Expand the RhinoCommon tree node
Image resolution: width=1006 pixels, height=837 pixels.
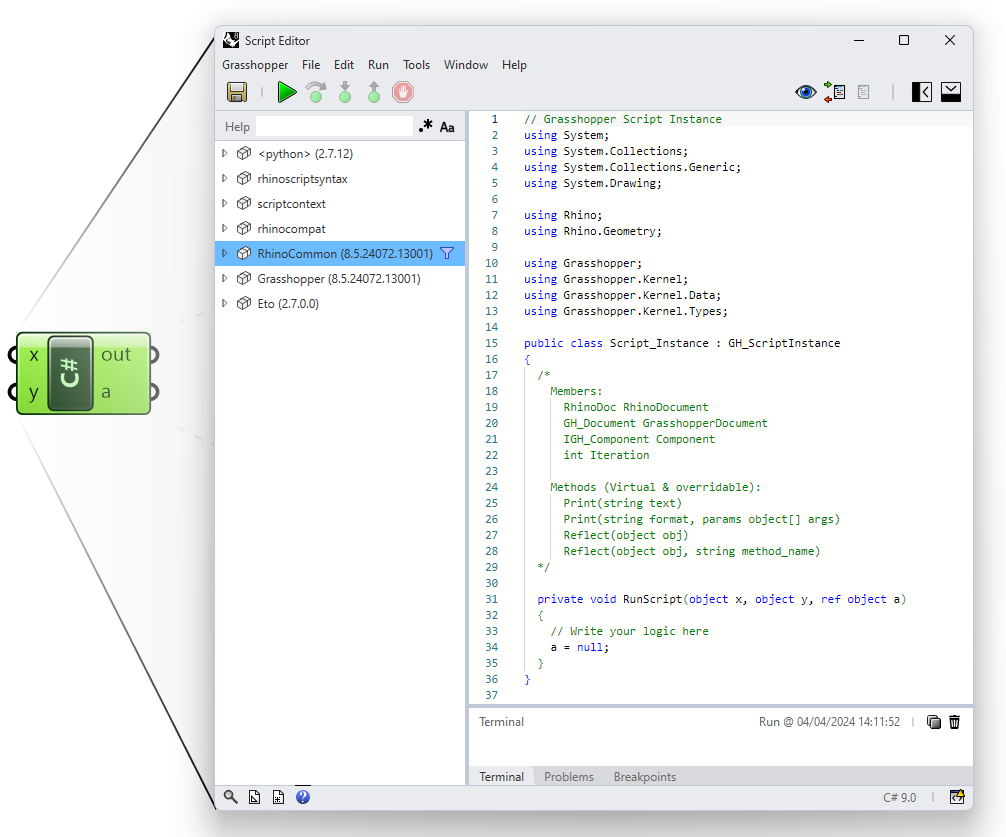pos(225,254)
